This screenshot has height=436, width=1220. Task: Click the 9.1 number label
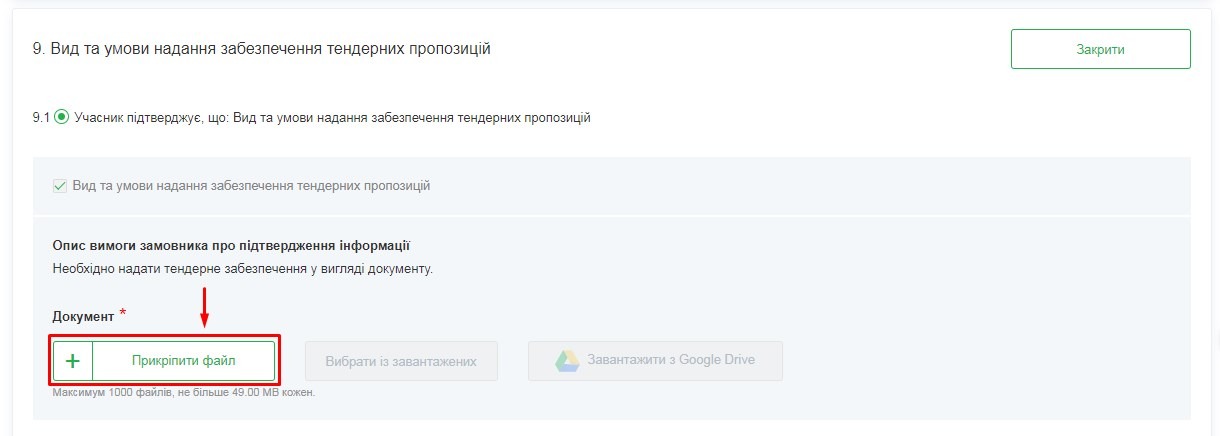[41, 118]
